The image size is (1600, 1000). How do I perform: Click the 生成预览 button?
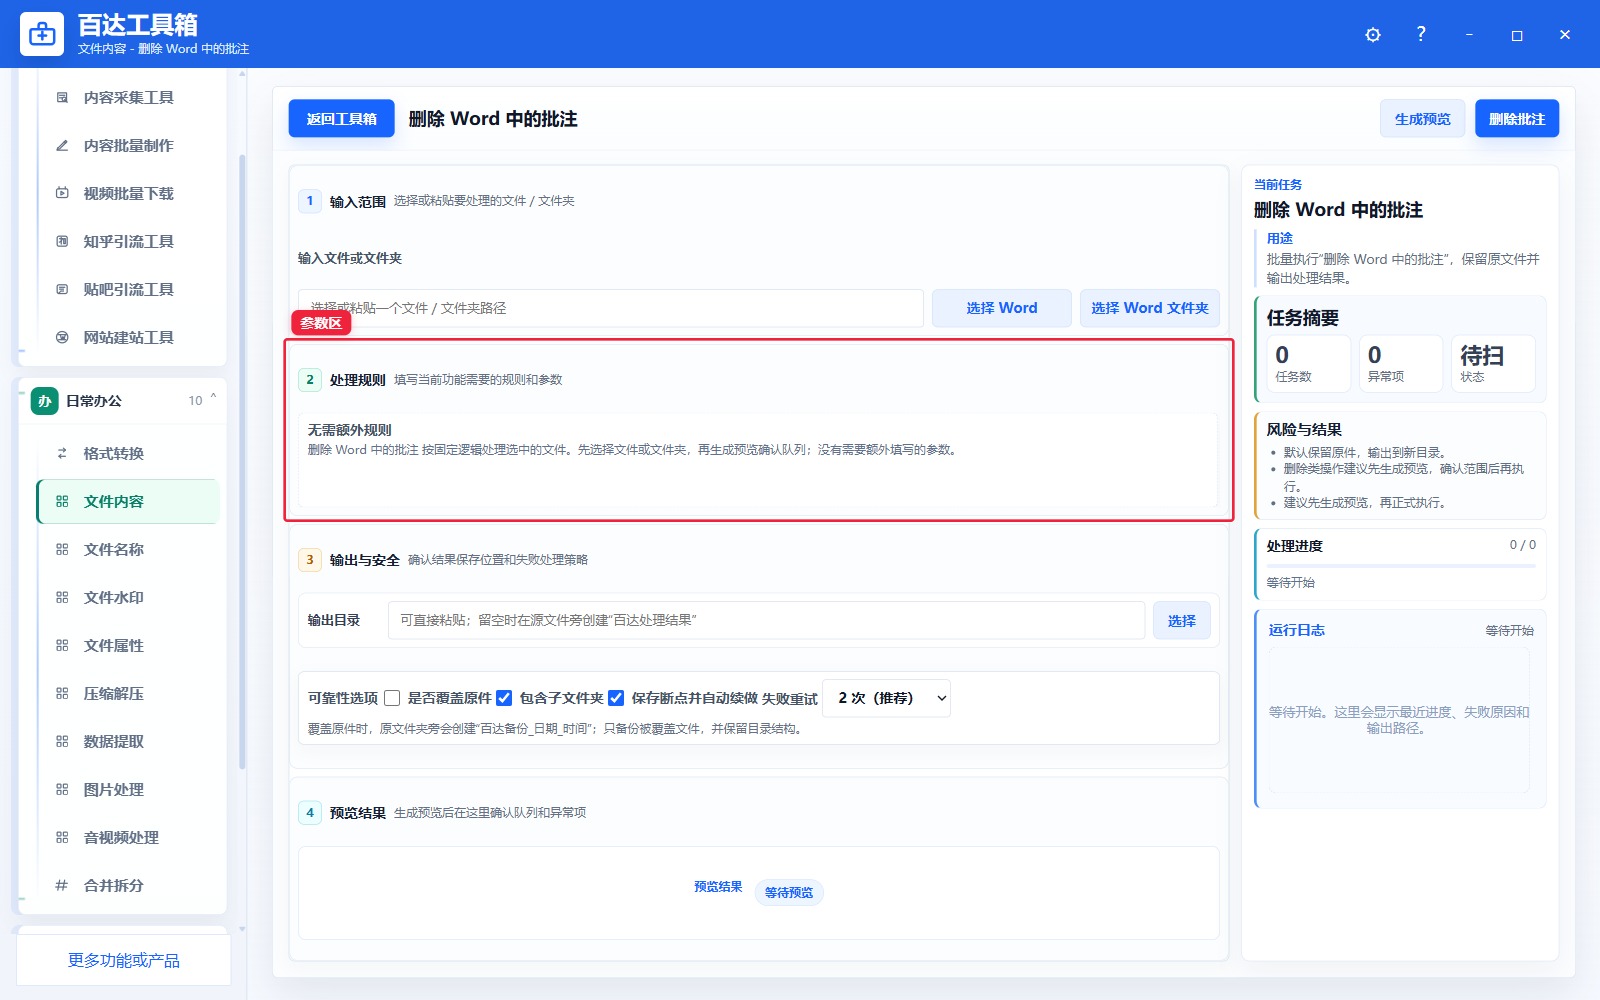1422,119
